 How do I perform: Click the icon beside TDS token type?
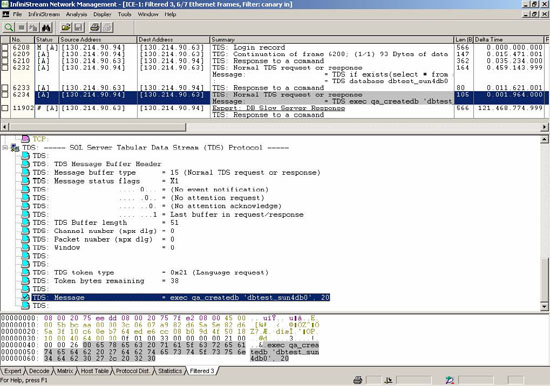coord(25,273)
